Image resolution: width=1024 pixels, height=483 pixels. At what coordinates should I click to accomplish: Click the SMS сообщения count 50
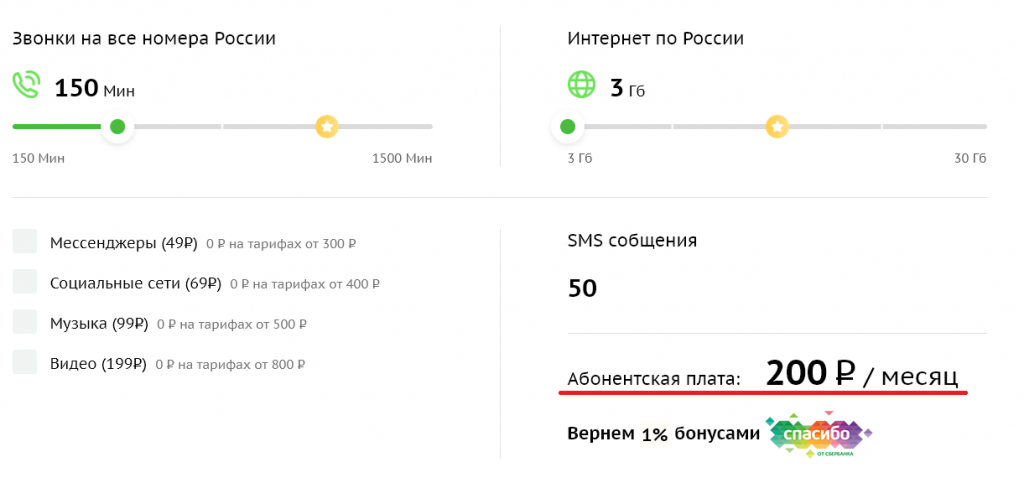(x=582, y=289)
